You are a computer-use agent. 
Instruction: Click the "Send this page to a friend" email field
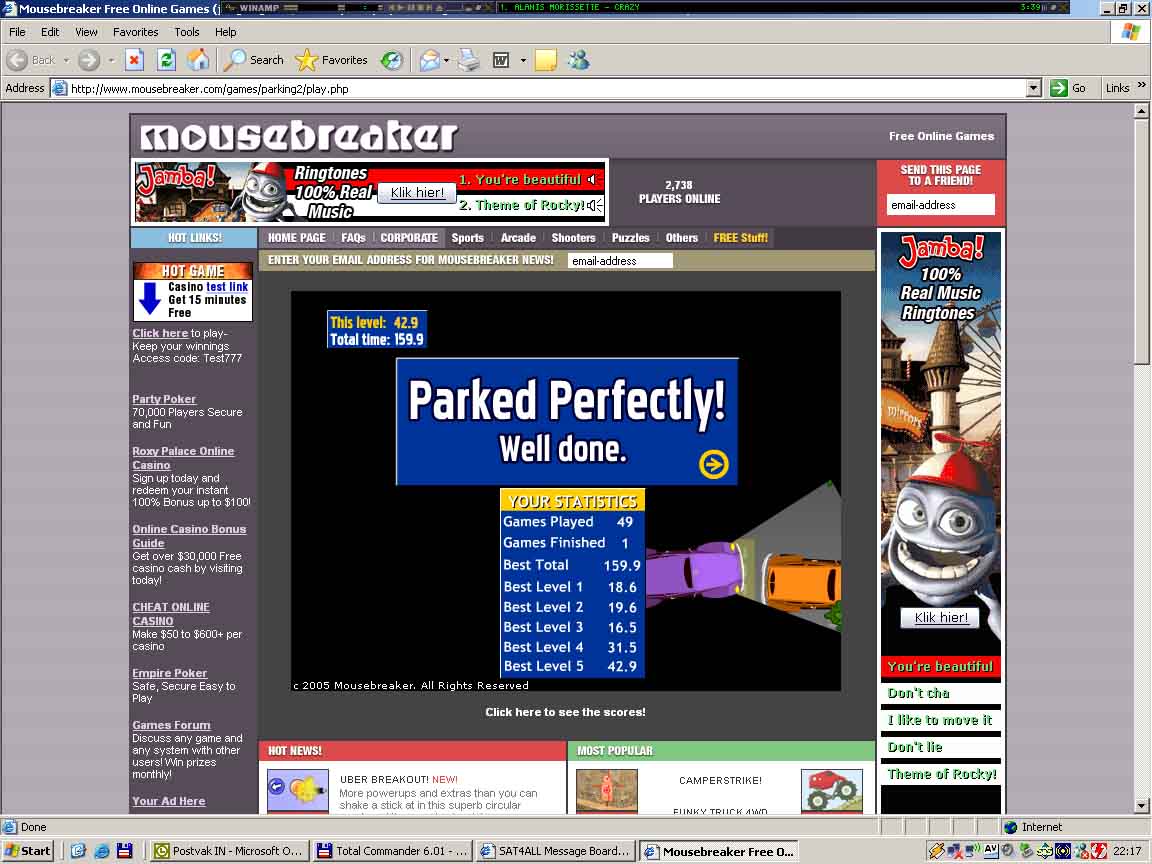(x=940, y=205)
